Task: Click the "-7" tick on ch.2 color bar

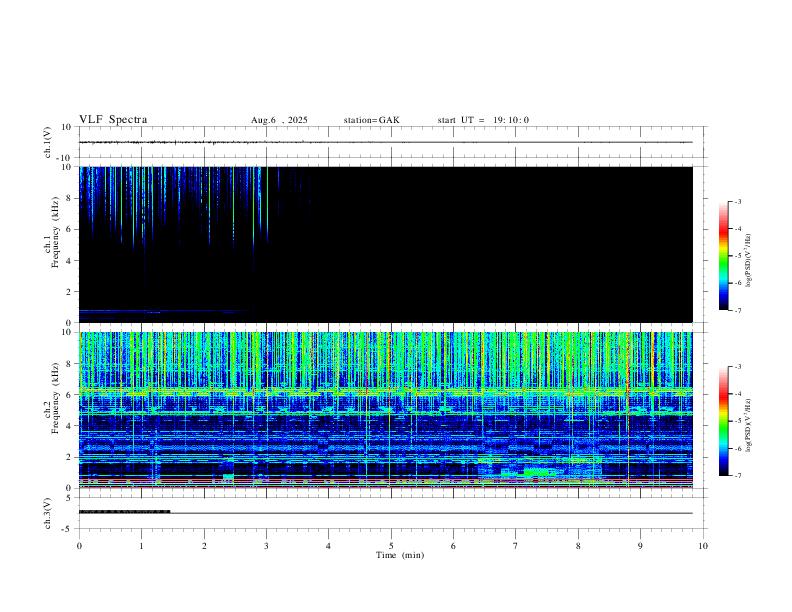Action: [737, 476]
